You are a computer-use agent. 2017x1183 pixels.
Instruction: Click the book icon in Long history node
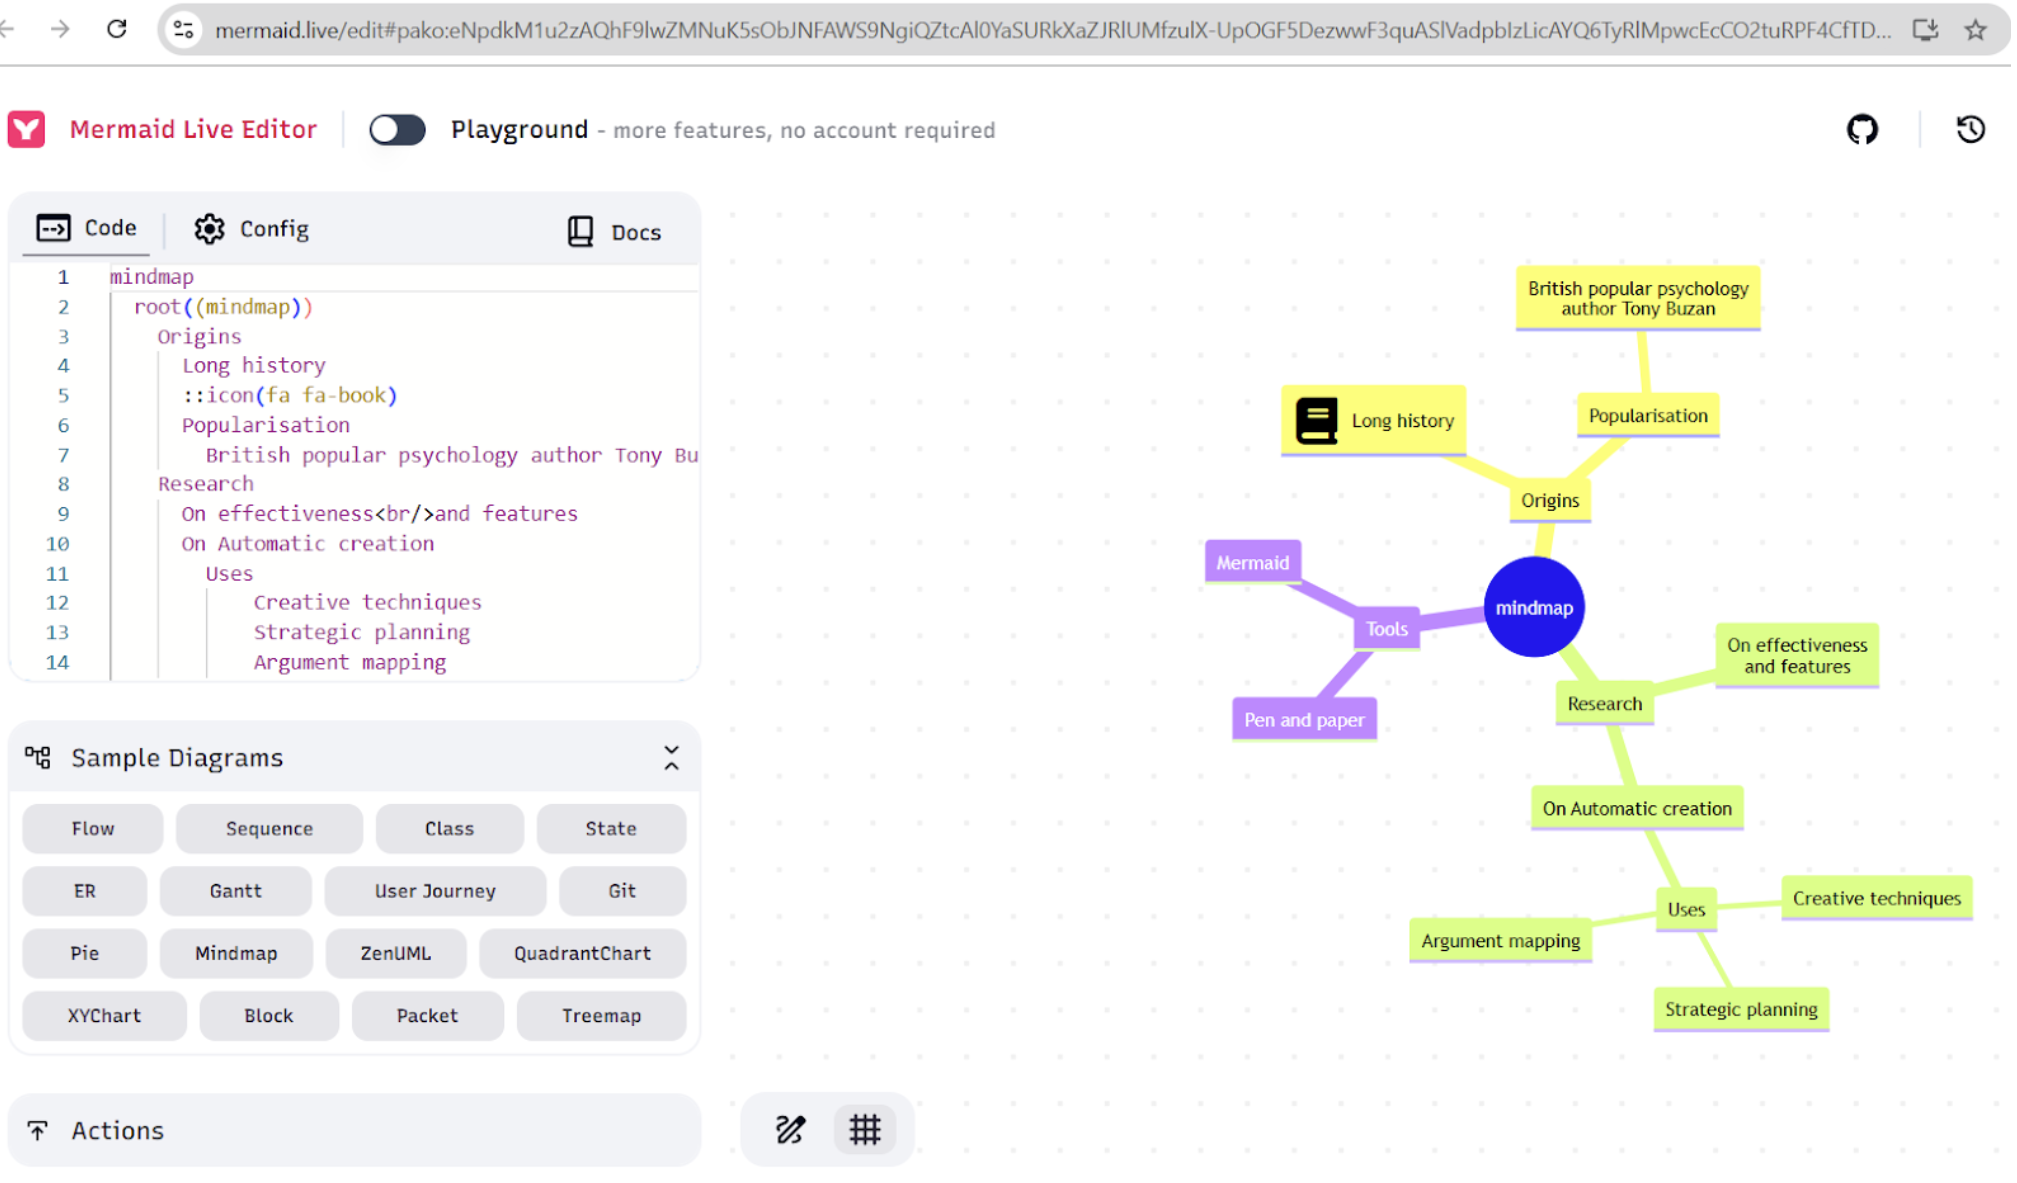tap(1316, 420)
